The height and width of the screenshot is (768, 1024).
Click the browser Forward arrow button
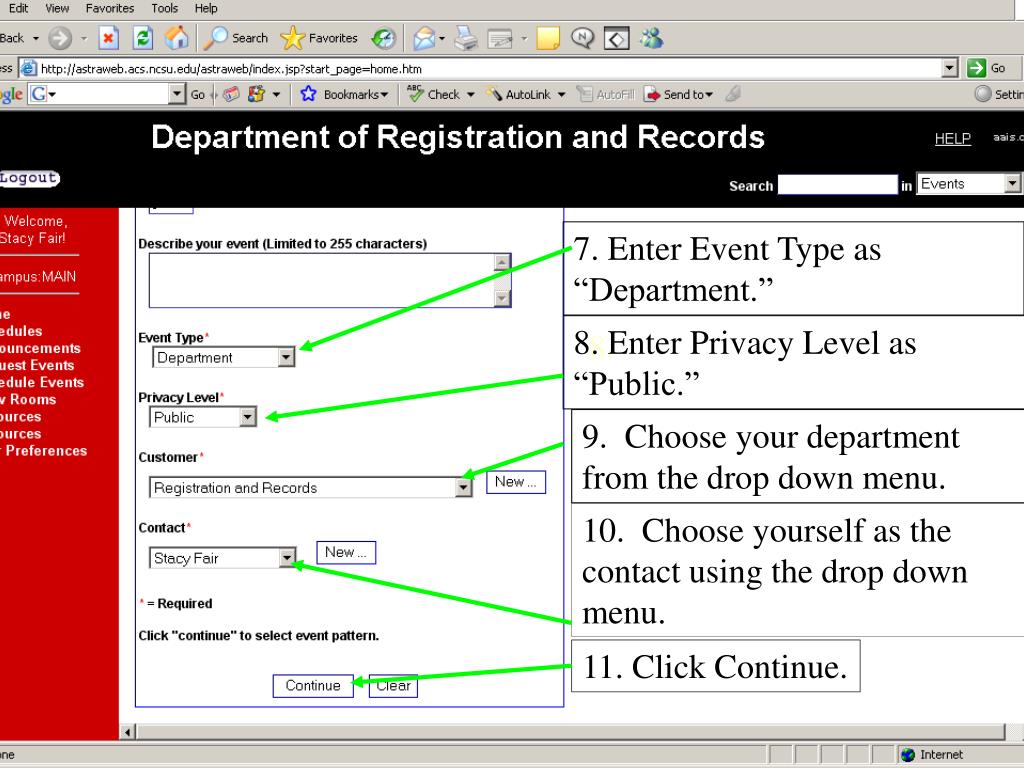60,38
